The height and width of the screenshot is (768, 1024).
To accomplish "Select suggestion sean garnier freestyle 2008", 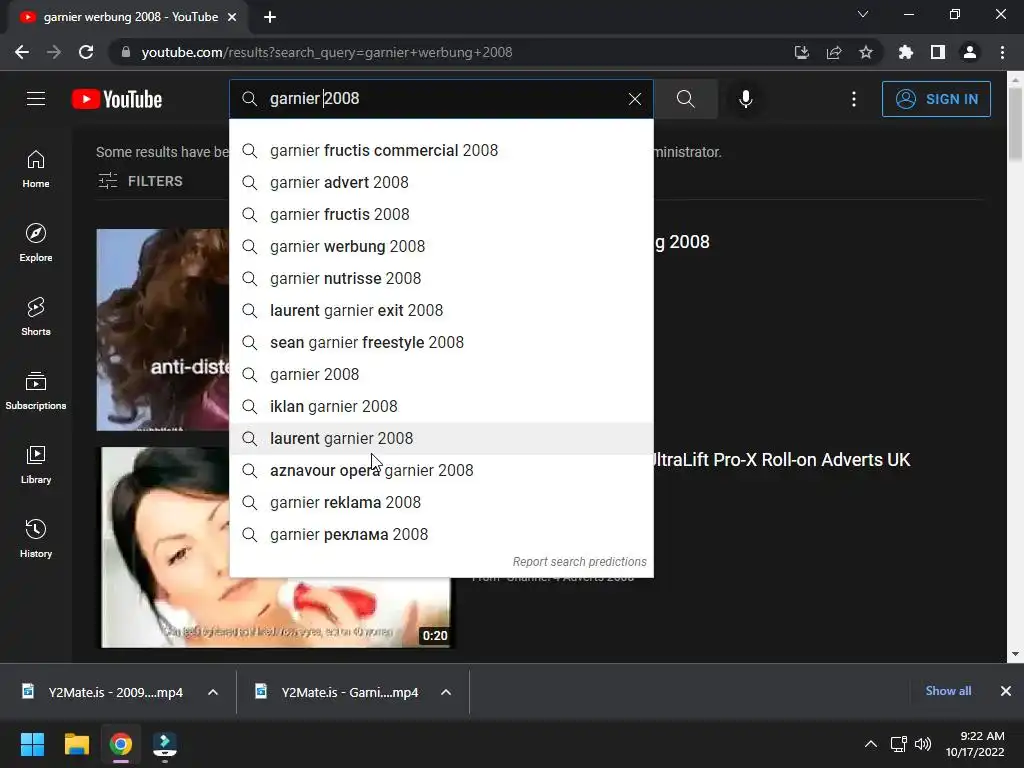I will coord(441,342).
